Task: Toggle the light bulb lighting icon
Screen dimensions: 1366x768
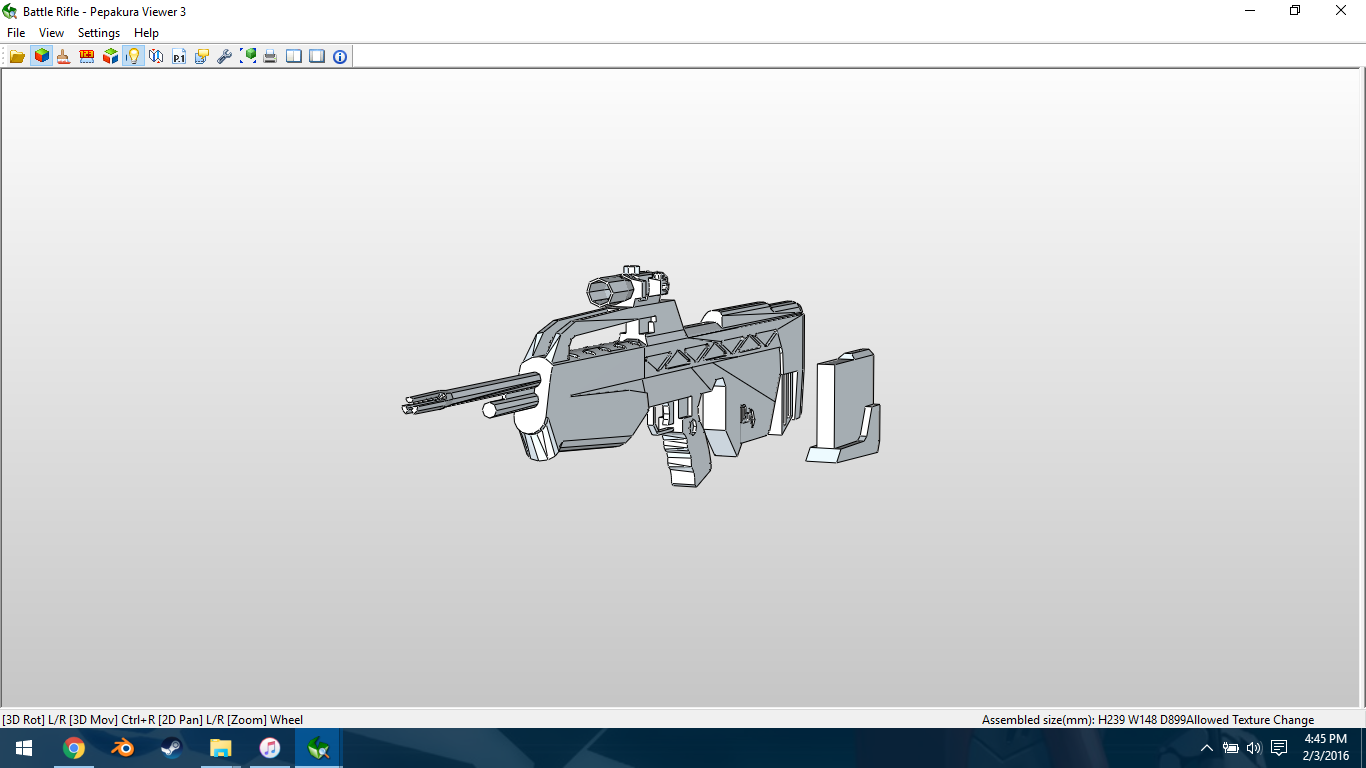Action: tap(133, 56)
